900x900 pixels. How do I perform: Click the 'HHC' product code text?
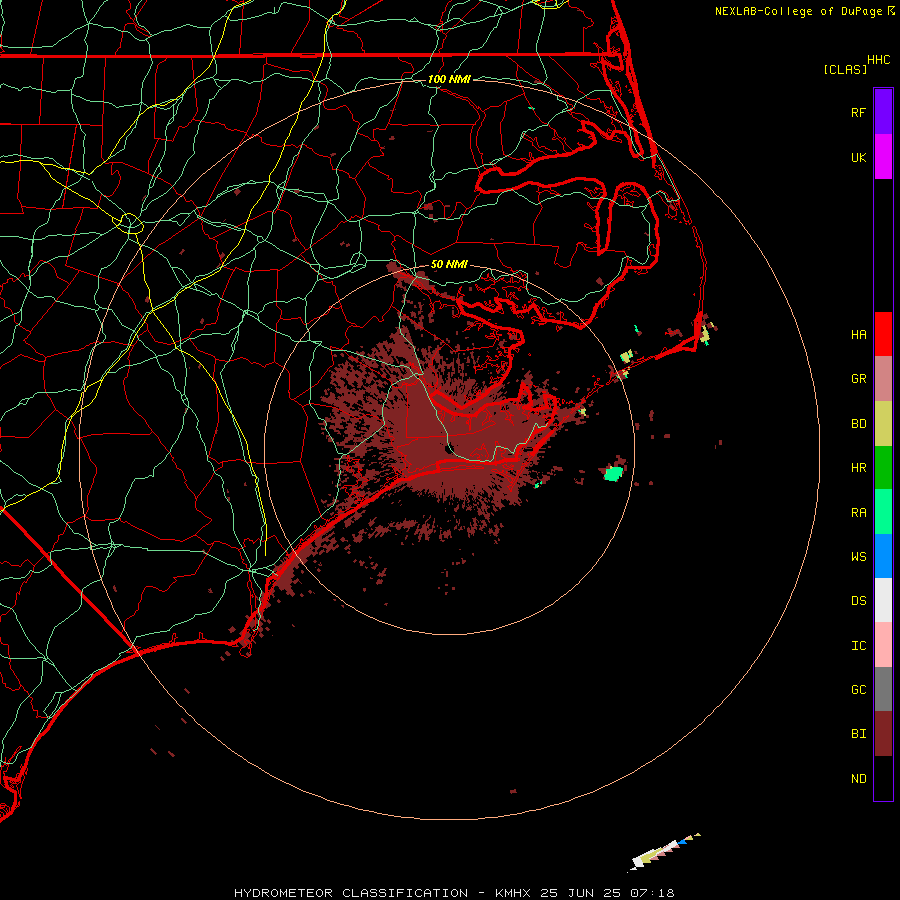click(x=878, y=60)
